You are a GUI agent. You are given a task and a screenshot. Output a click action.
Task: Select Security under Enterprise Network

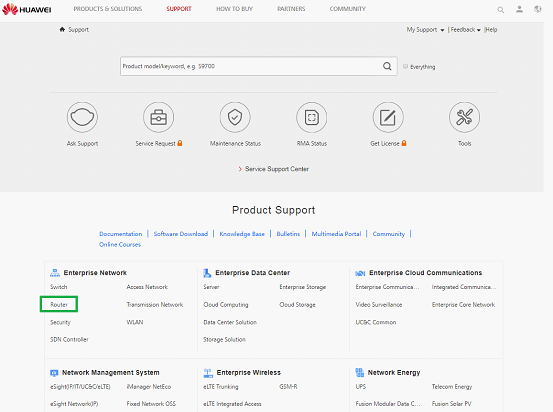point(60,322)
